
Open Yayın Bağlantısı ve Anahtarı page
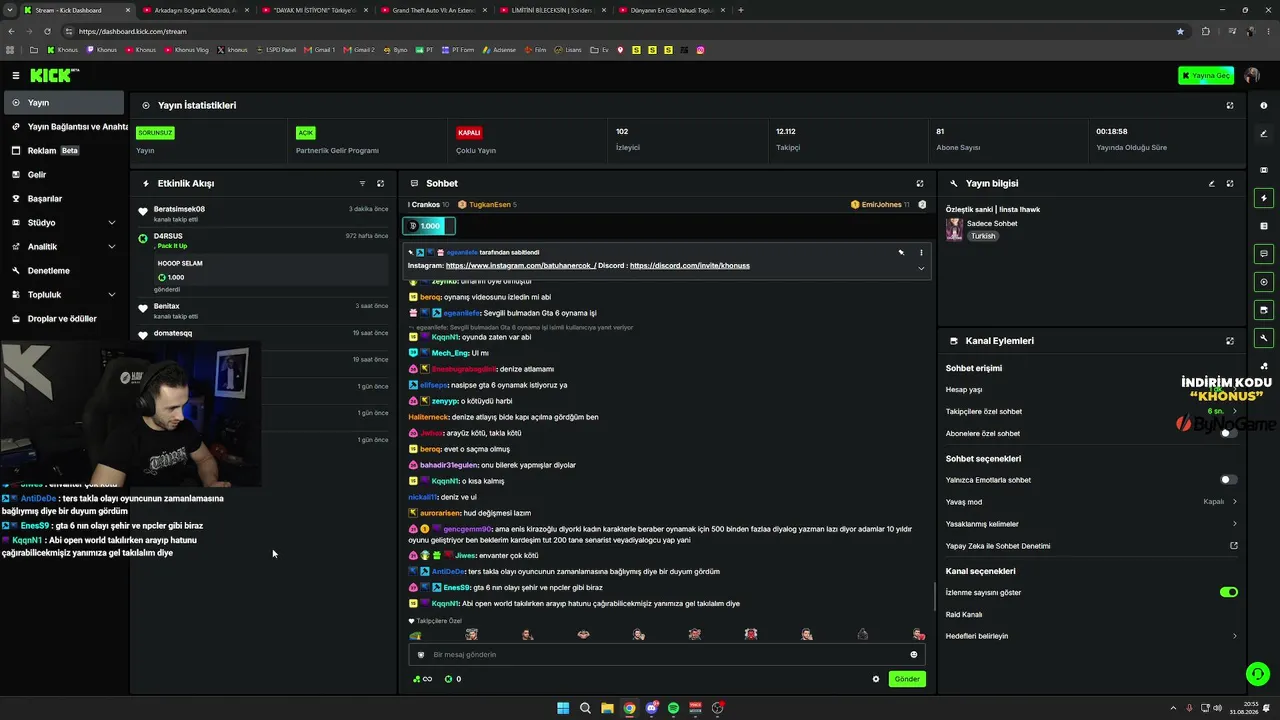point(64,127)
